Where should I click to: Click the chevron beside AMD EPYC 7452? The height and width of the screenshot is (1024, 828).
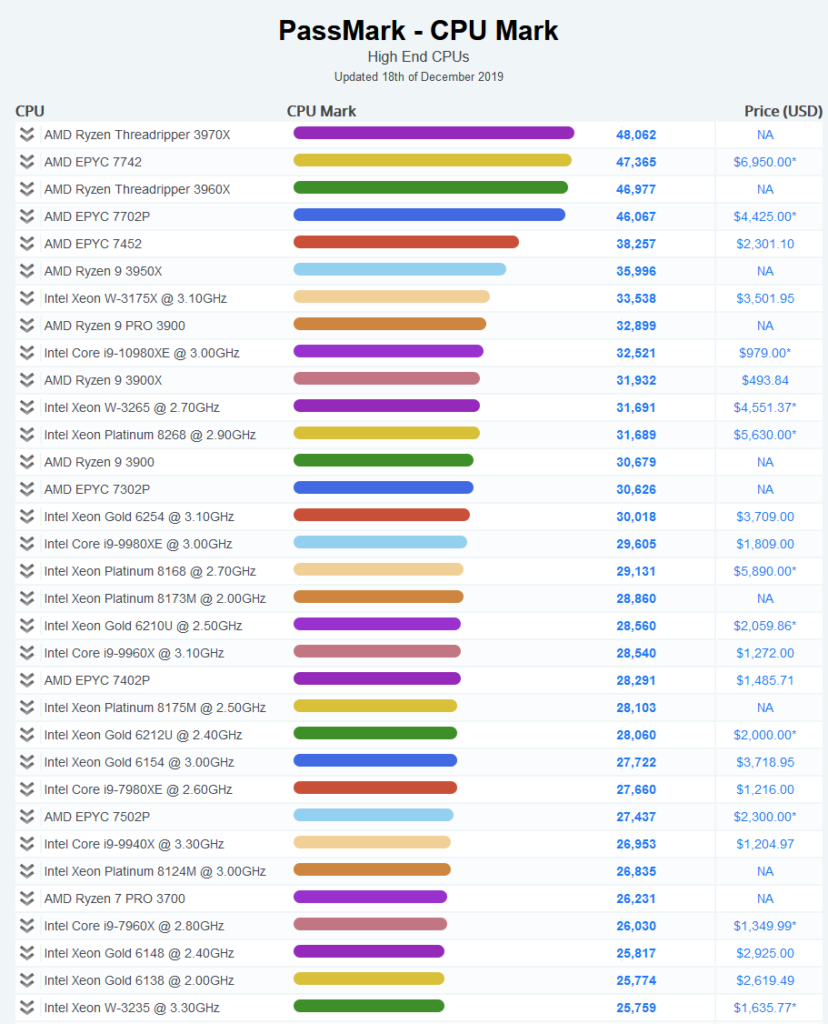click(27, 244)
